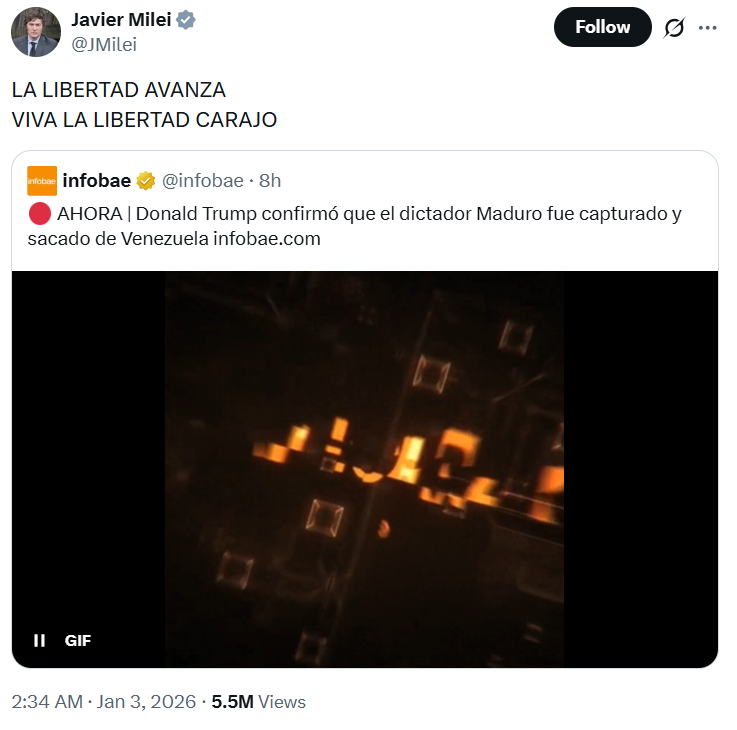Click the blue verified badge beside Javier Milei
This screenshot has width=737, height=730.
click(186, 20)
